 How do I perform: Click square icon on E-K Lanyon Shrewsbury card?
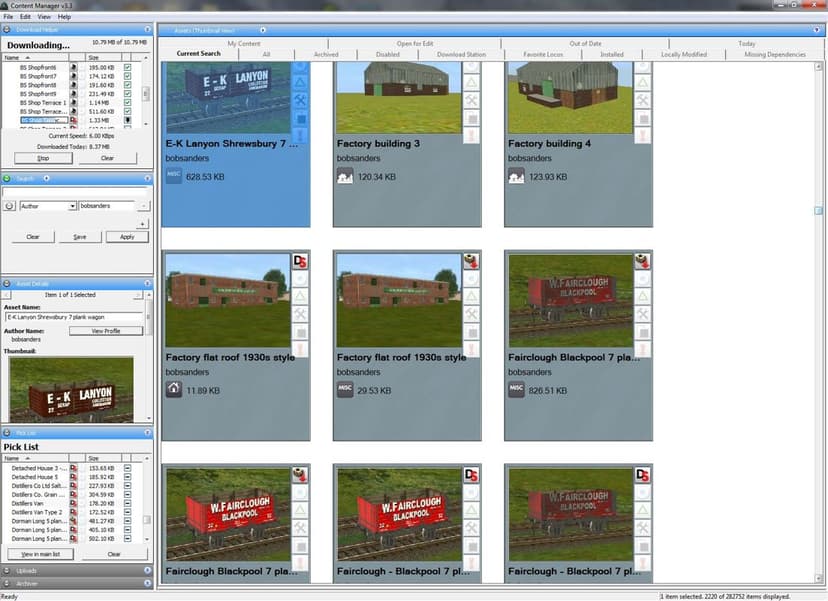coord(300,118)
